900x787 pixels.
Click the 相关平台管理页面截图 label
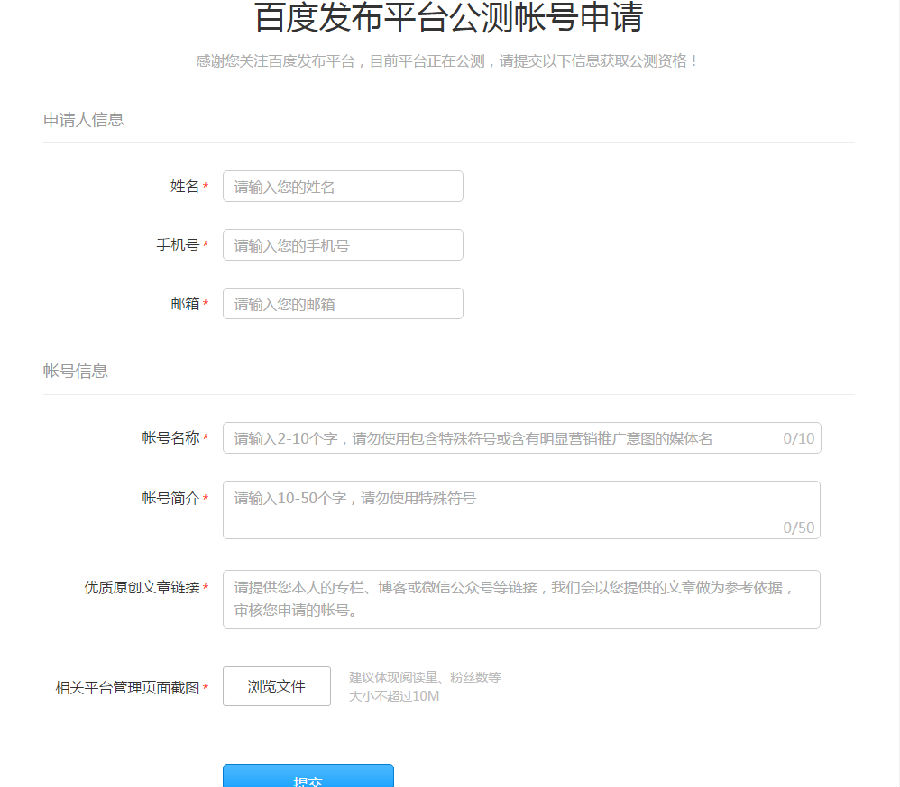(127, 687)
